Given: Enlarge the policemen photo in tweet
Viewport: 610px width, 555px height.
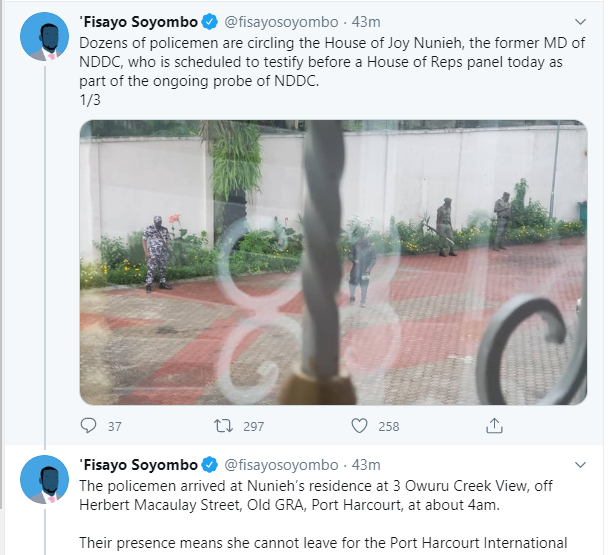Looking at the screenshot, I should [333, 262].
